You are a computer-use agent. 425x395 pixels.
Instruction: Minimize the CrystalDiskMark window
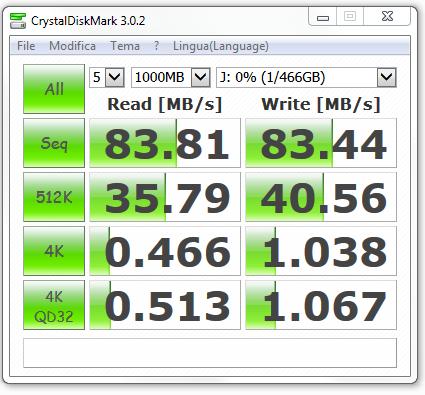click(x=323, y=16)
